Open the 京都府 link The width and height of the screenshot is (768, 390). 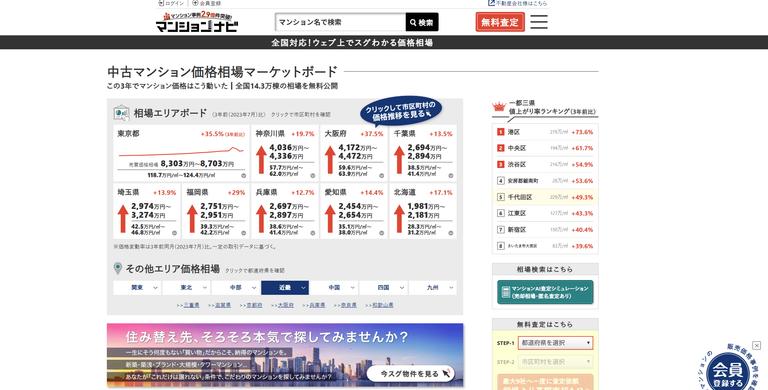(x=254, y=305)
